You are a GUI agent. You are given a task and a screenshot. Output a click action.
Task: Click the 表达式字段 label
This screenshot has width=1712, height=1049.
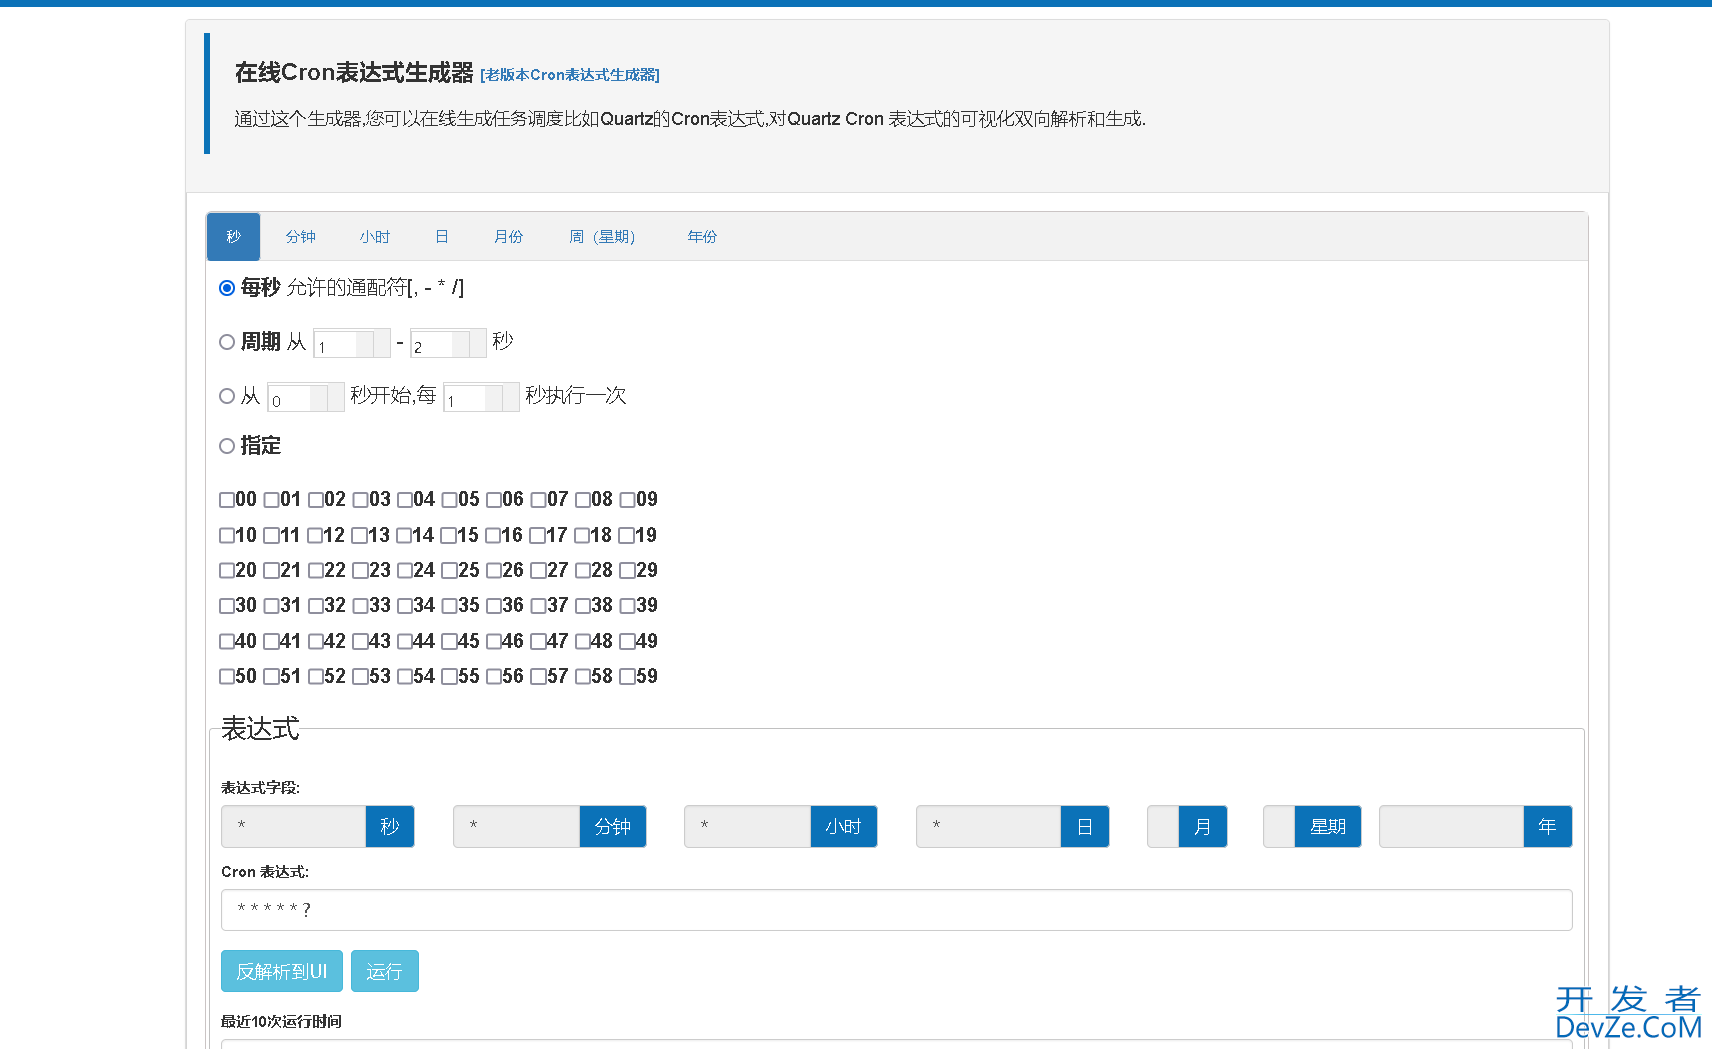coord(260,788)
